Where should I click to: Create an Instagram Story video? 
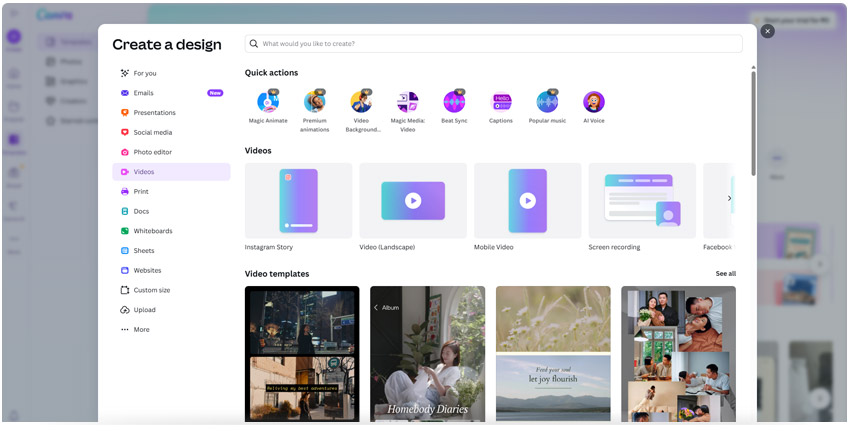(299, 201)
